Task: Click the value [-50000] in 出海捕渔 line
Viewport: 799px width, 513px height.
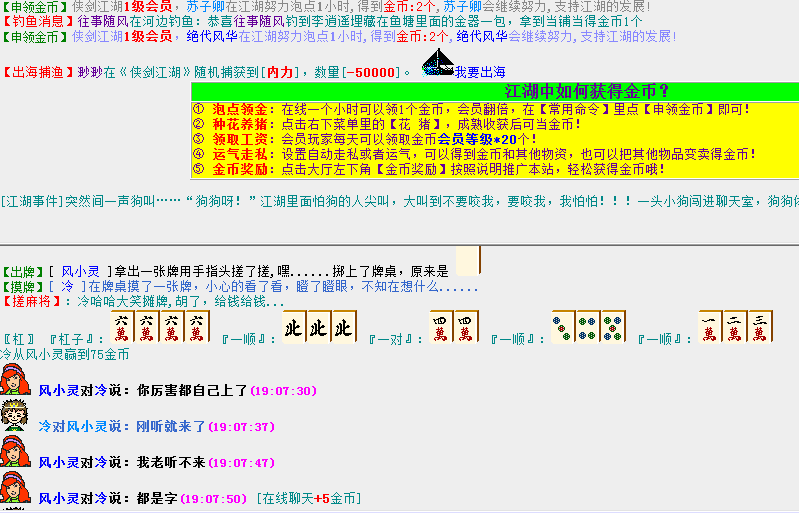Action: pyautogui.click(x=372, y=72)
